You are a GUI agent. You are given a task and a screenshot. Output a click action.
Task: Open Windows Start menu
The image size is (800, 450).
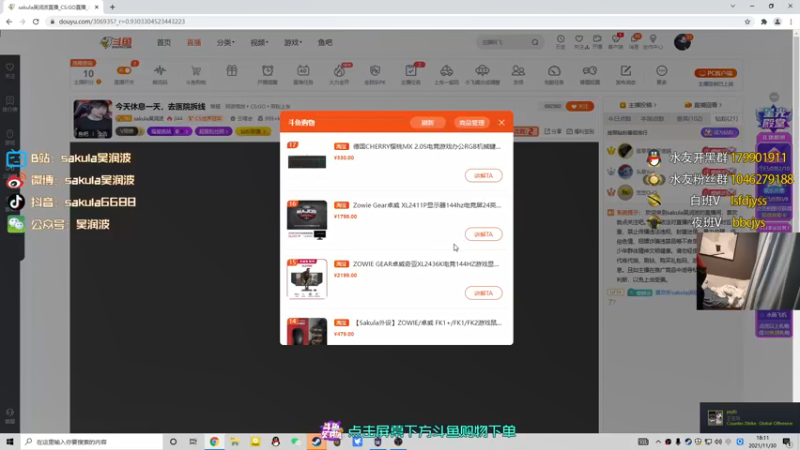10,442
